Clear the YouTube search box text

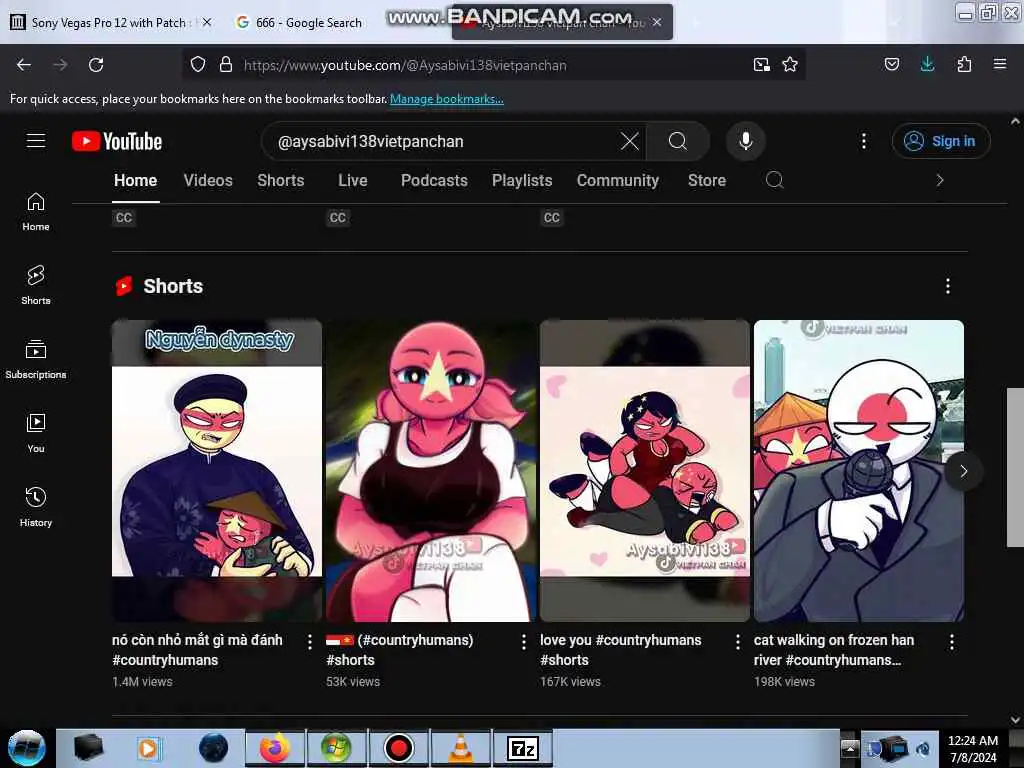tap(630, 141)
